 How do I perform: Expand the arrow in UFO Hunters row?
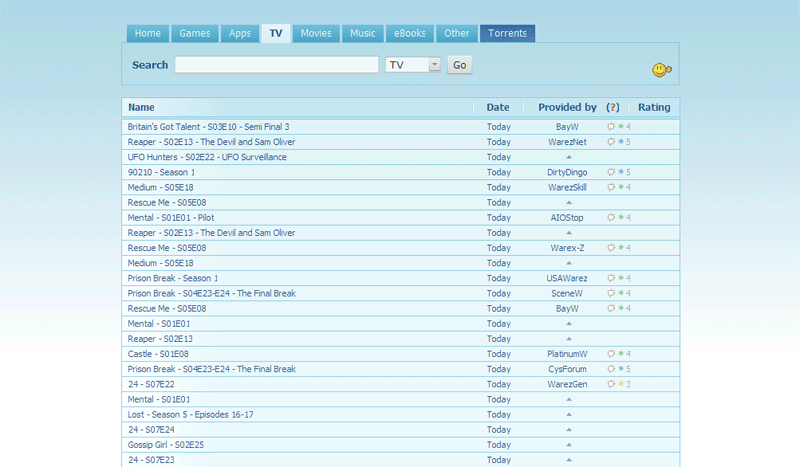(x=569, y=157)
